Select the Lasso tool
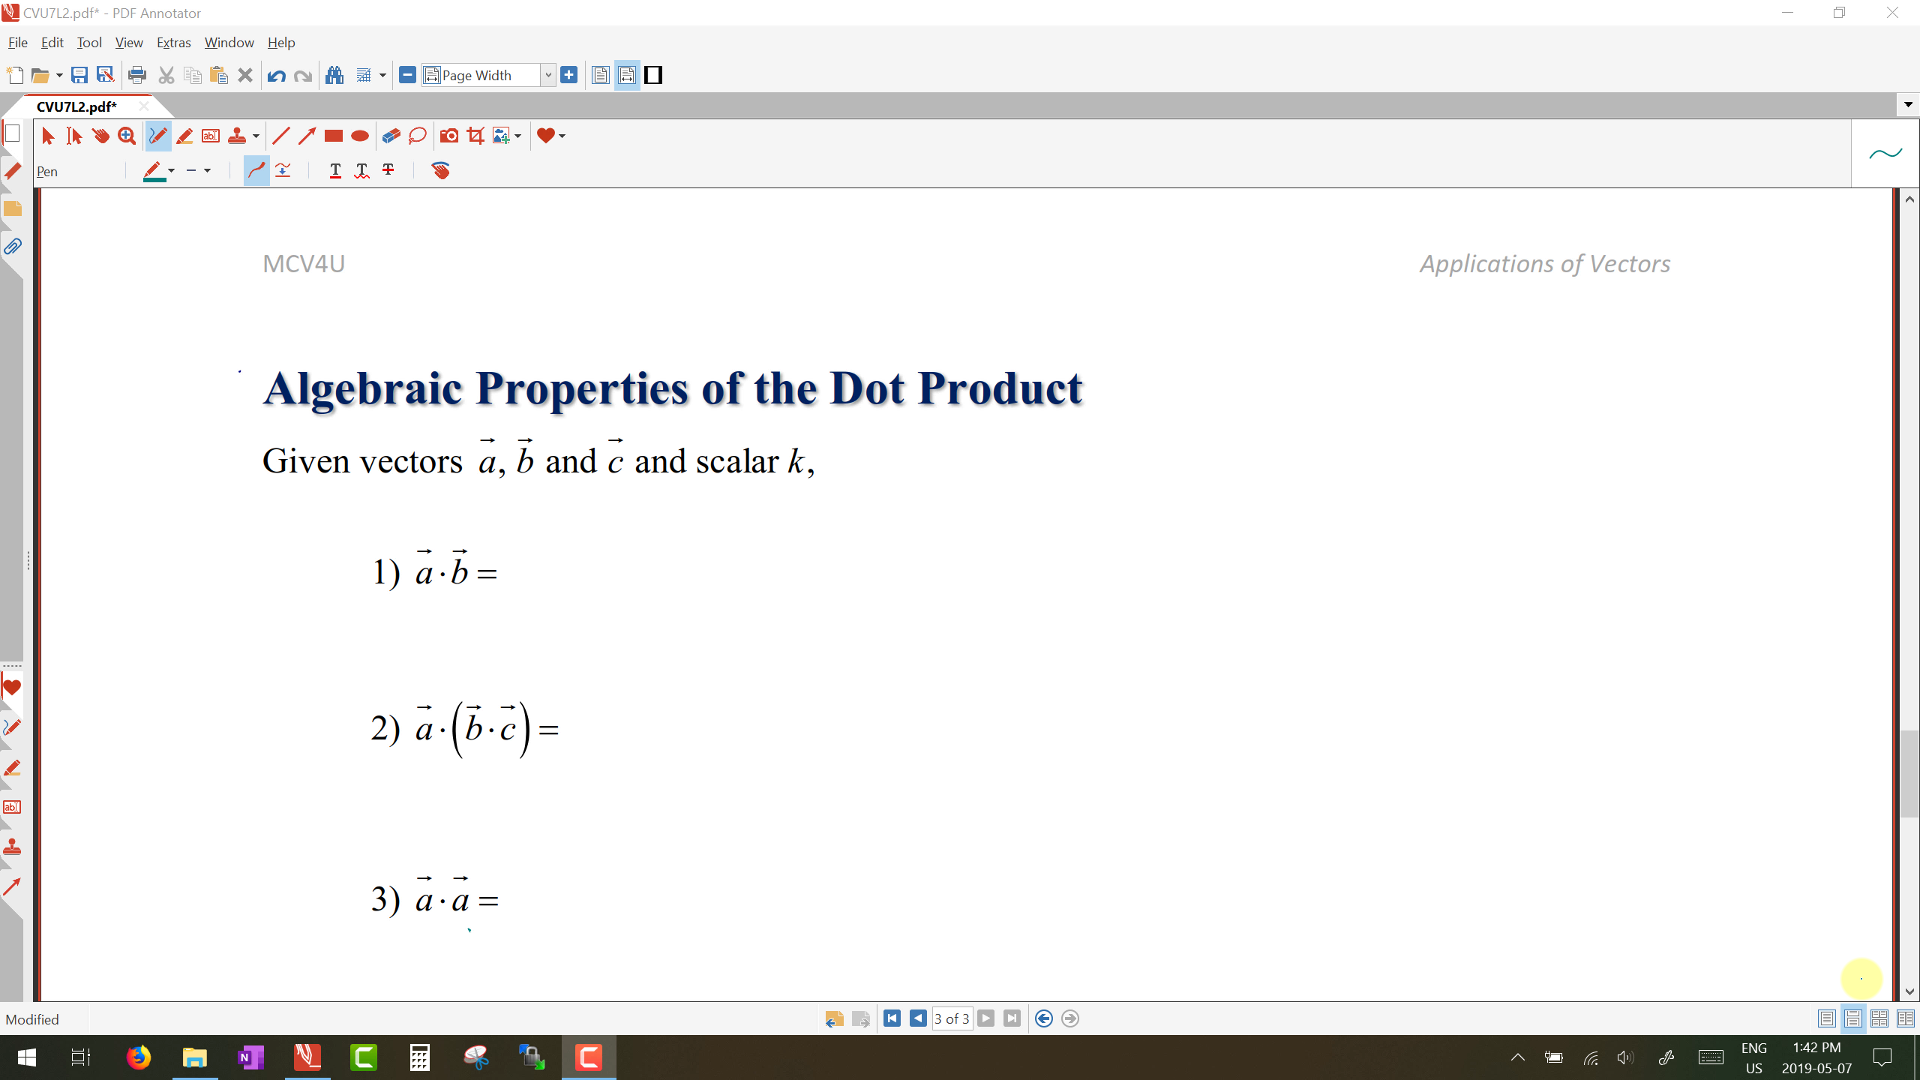Image resolution: width=1920 pixels, height=1080 pixels. (x=418, y=136)
